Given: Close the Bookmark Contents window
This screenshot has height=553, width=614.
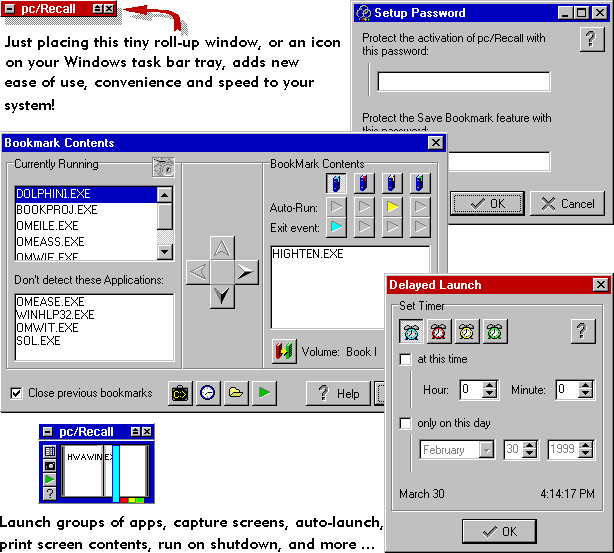Looking at the screenshot, I should 436,143.
